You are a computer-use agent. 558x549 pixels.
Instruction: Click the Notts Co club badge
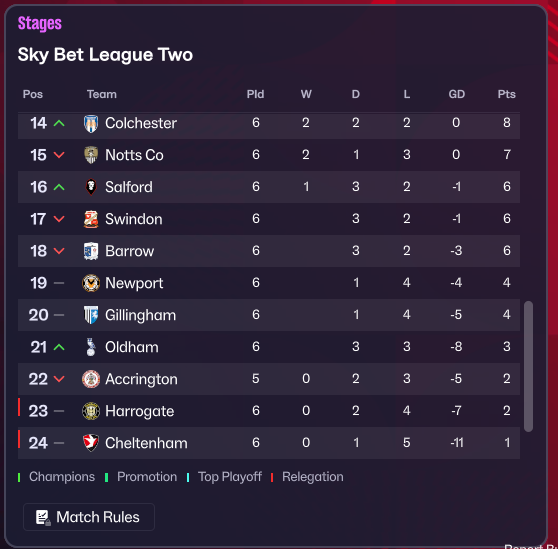(91, 155)
